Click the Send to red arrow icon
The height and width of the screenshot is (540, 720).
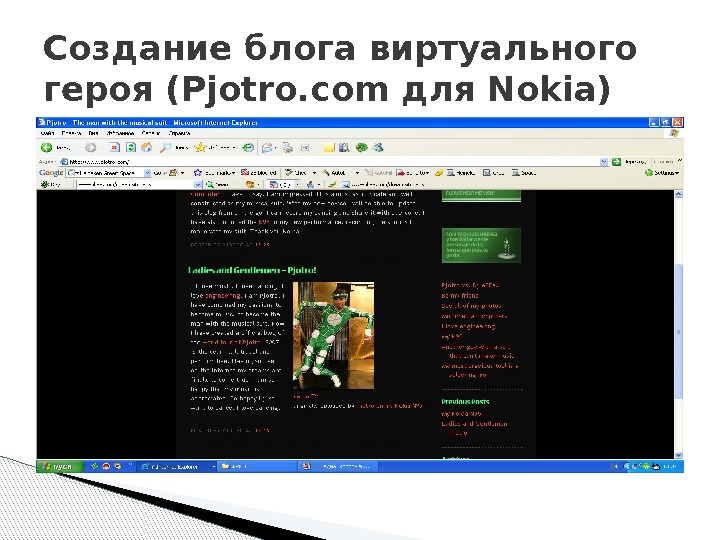400,173
